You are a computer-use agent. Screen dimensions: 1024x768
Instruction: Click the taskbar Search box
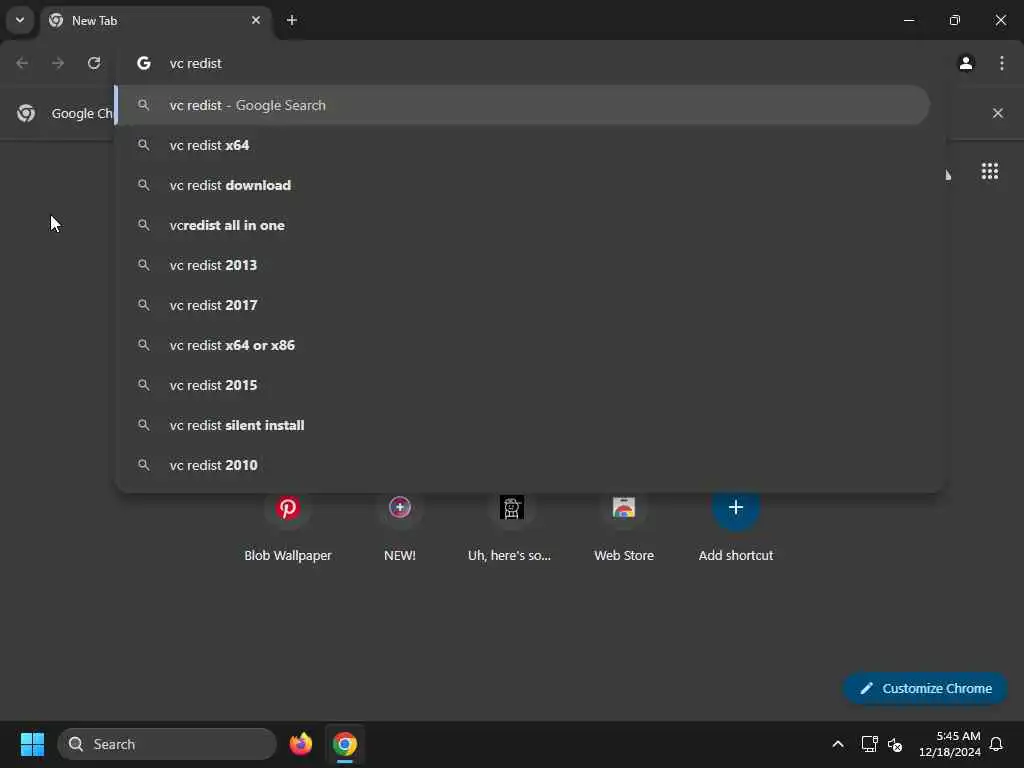coord(167,744)
